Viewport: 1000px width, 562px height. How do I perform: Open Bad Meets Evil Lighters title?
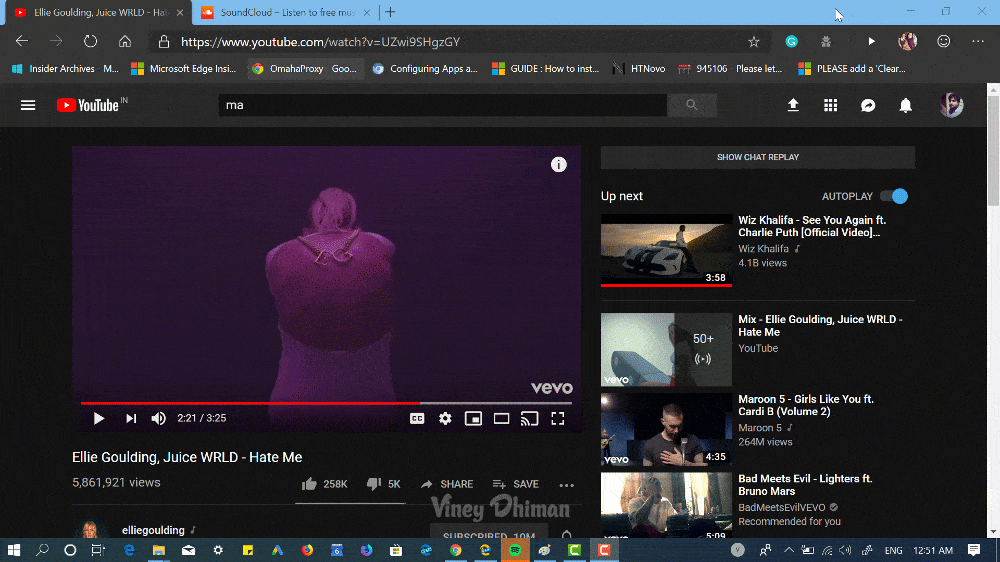click(805, 485)
